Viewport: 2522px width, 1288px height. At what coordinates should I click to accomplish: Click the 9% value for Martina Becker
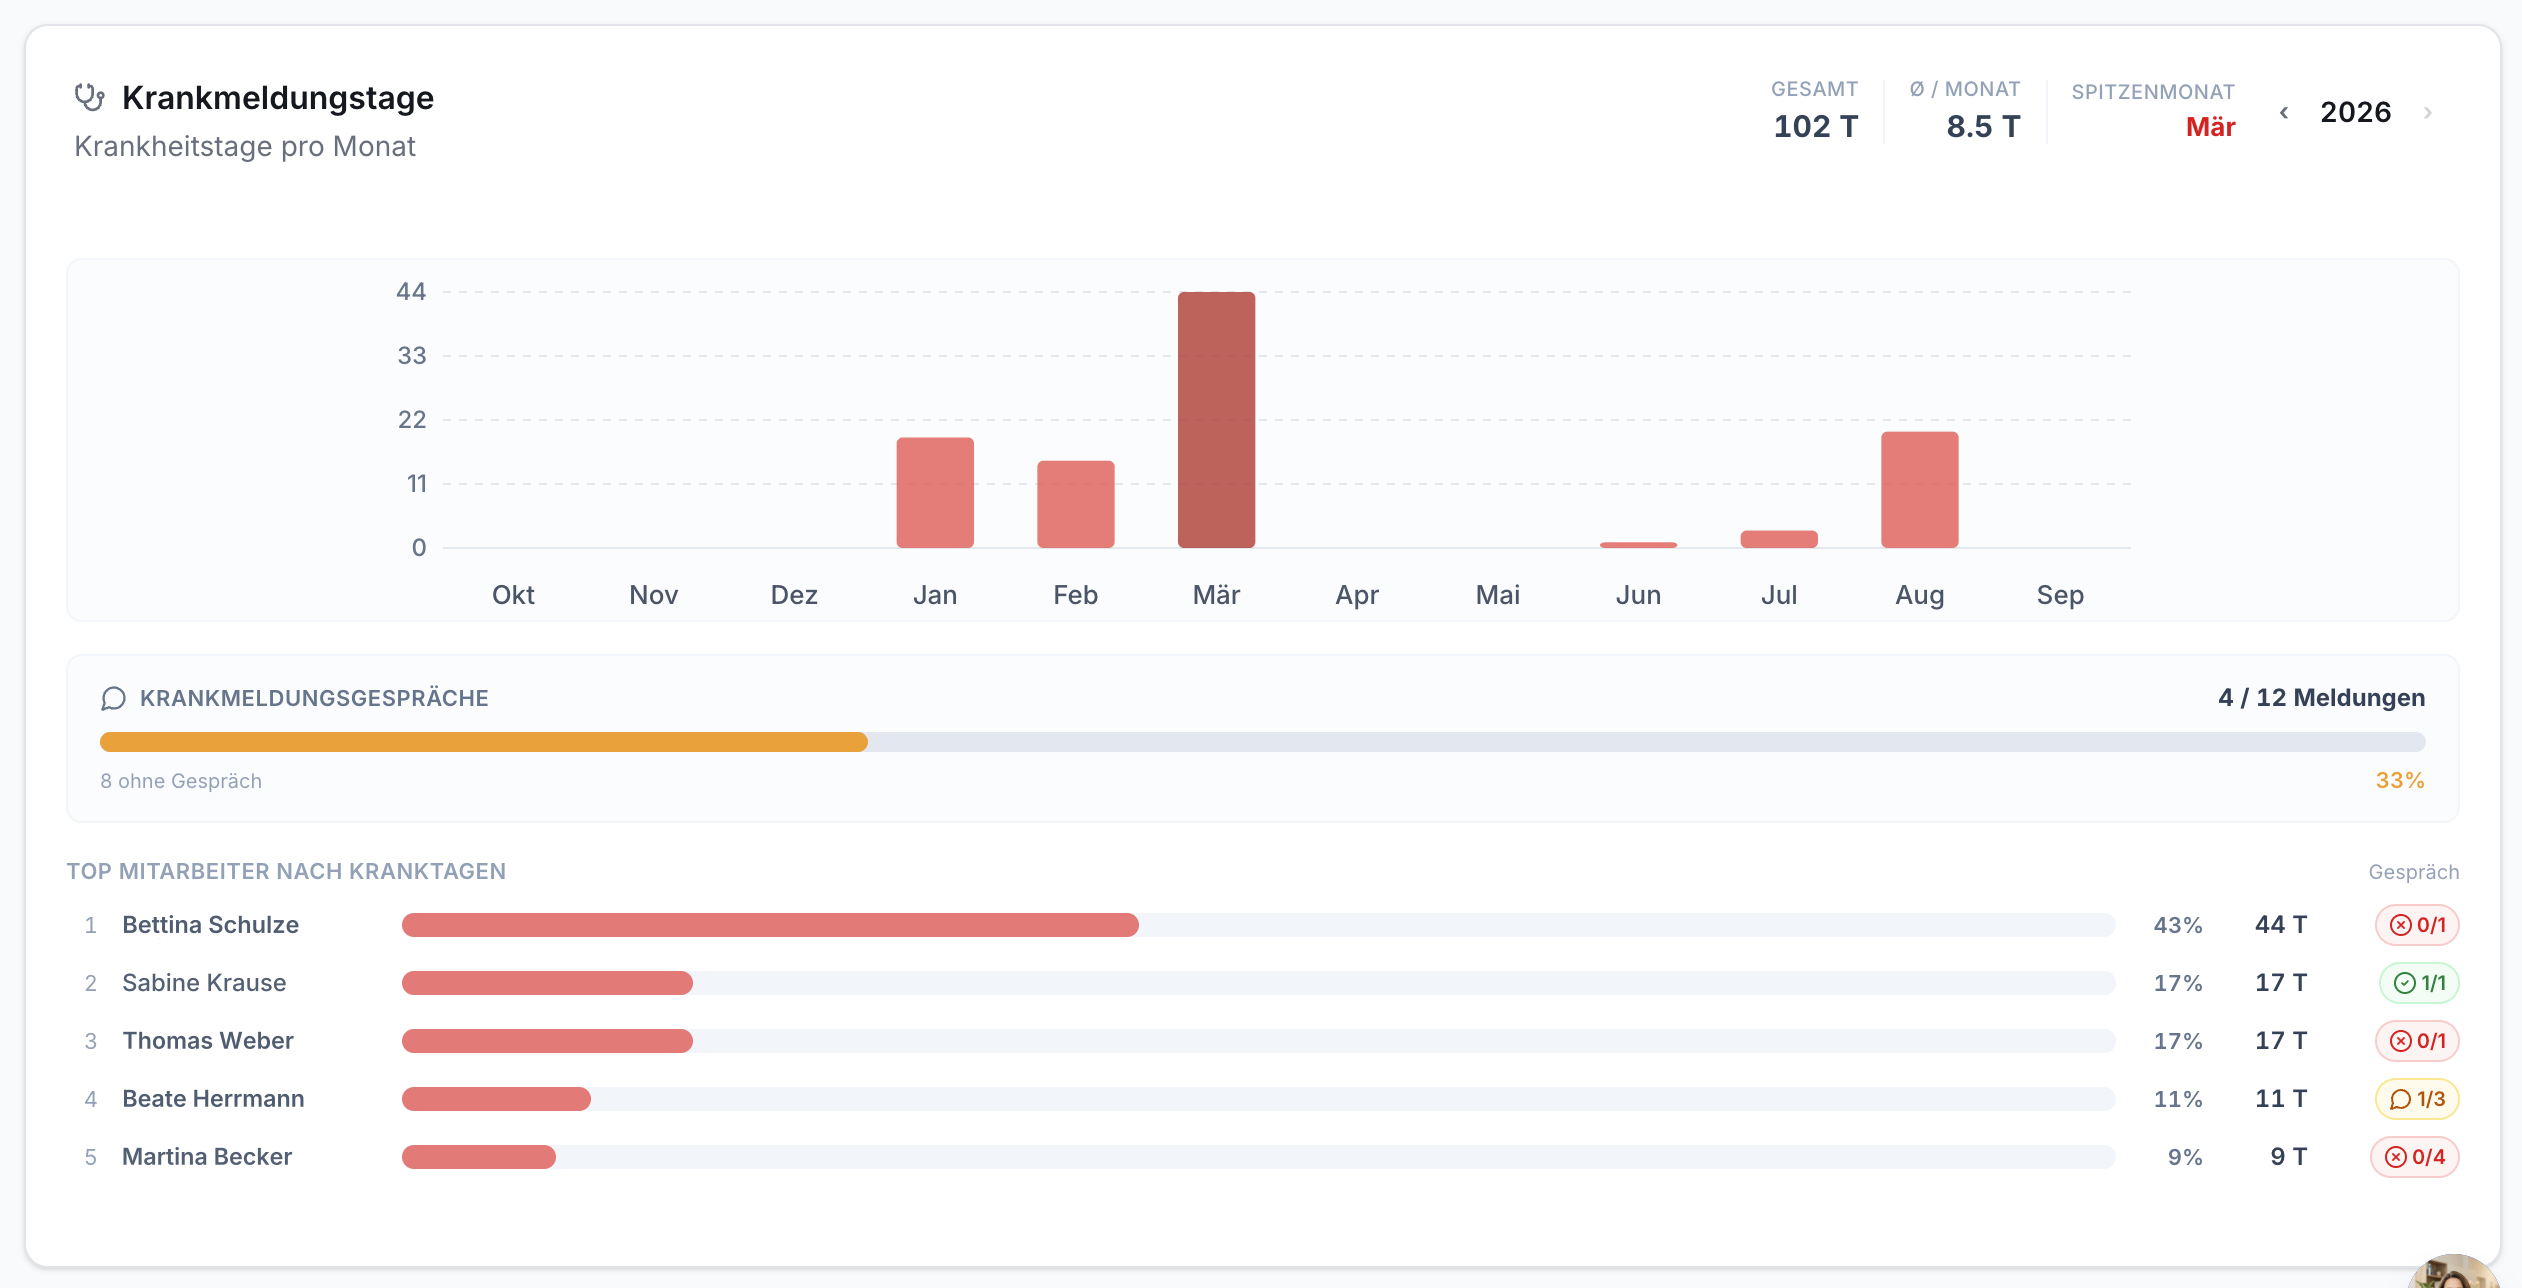tap(2185, 1157)
